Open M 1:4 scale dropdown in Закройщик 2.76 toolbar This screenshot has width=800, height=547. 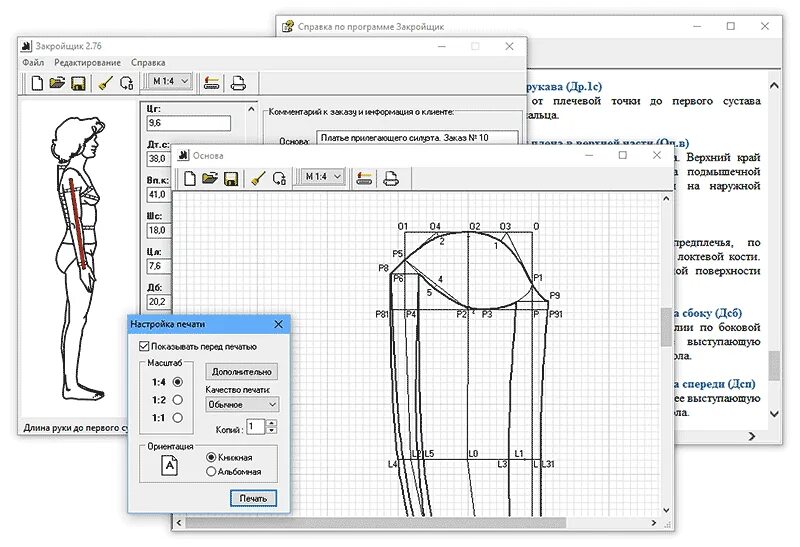coord(170,81)
